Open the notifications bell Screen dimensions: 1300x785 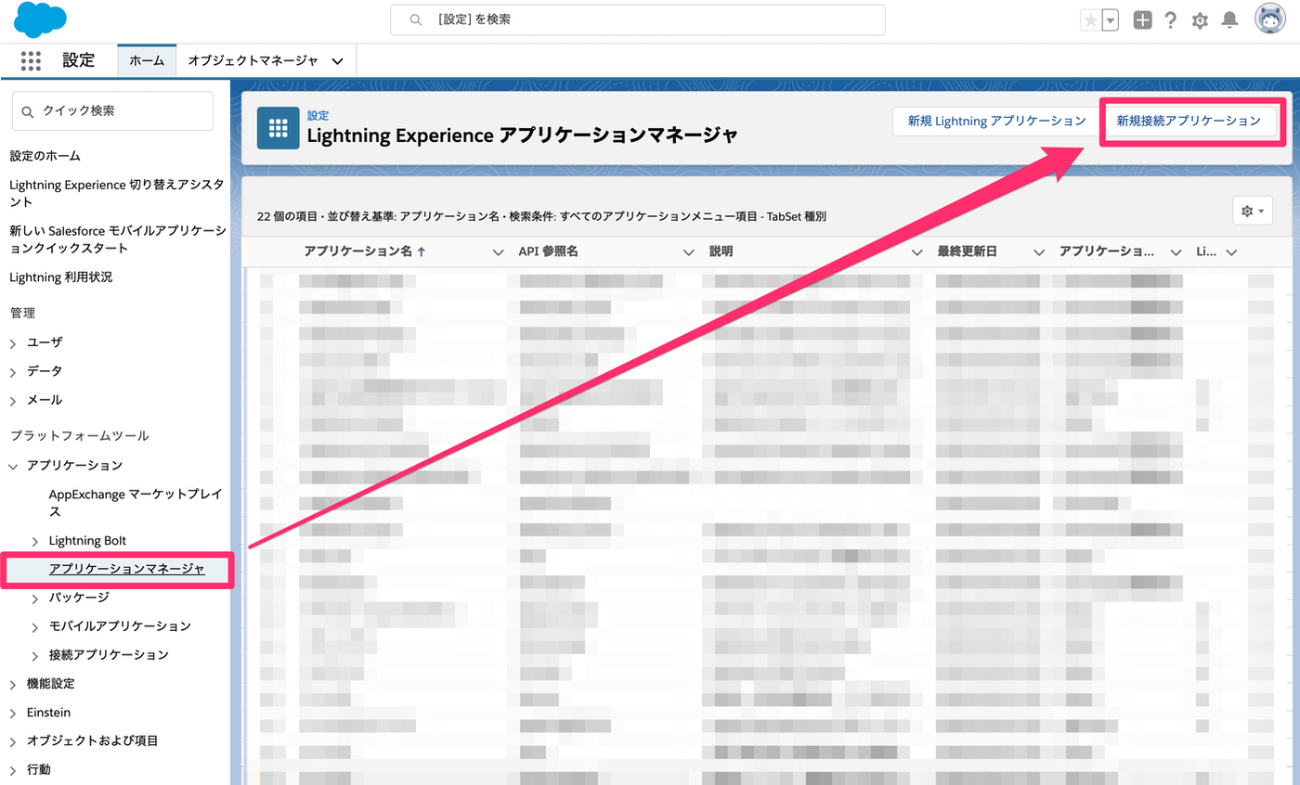point(1230,20)
